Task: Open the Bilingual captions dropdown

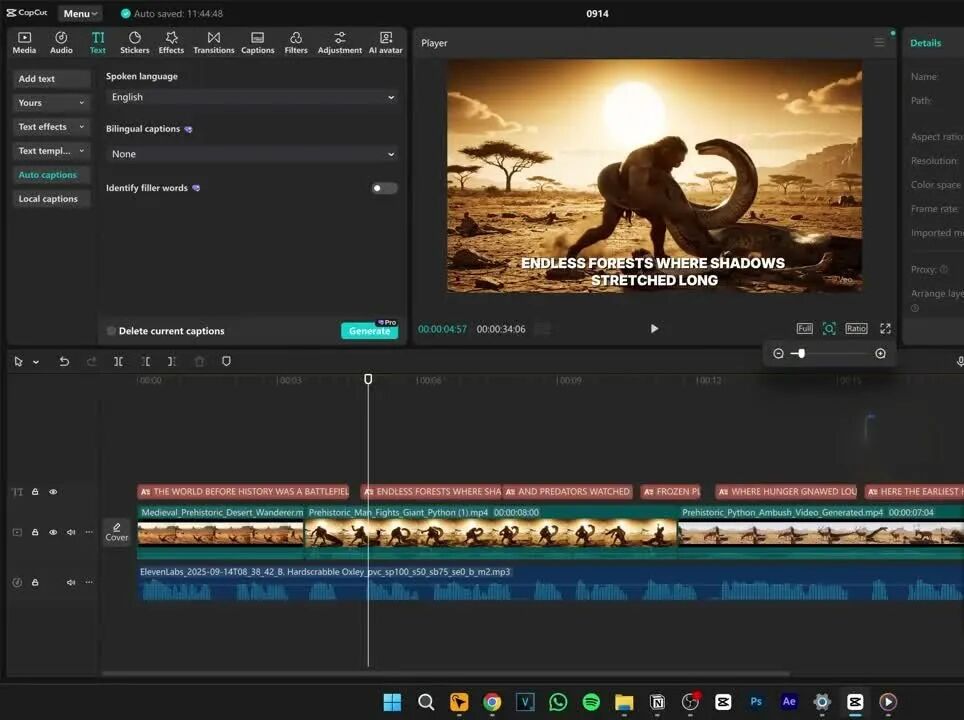Action: pos(252,154)
